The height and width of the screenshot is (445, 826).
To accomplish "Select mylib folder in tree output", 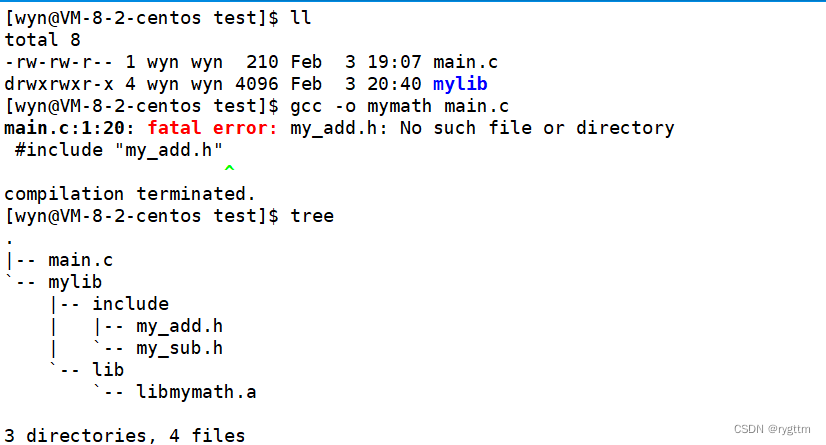I will point(75,282).
